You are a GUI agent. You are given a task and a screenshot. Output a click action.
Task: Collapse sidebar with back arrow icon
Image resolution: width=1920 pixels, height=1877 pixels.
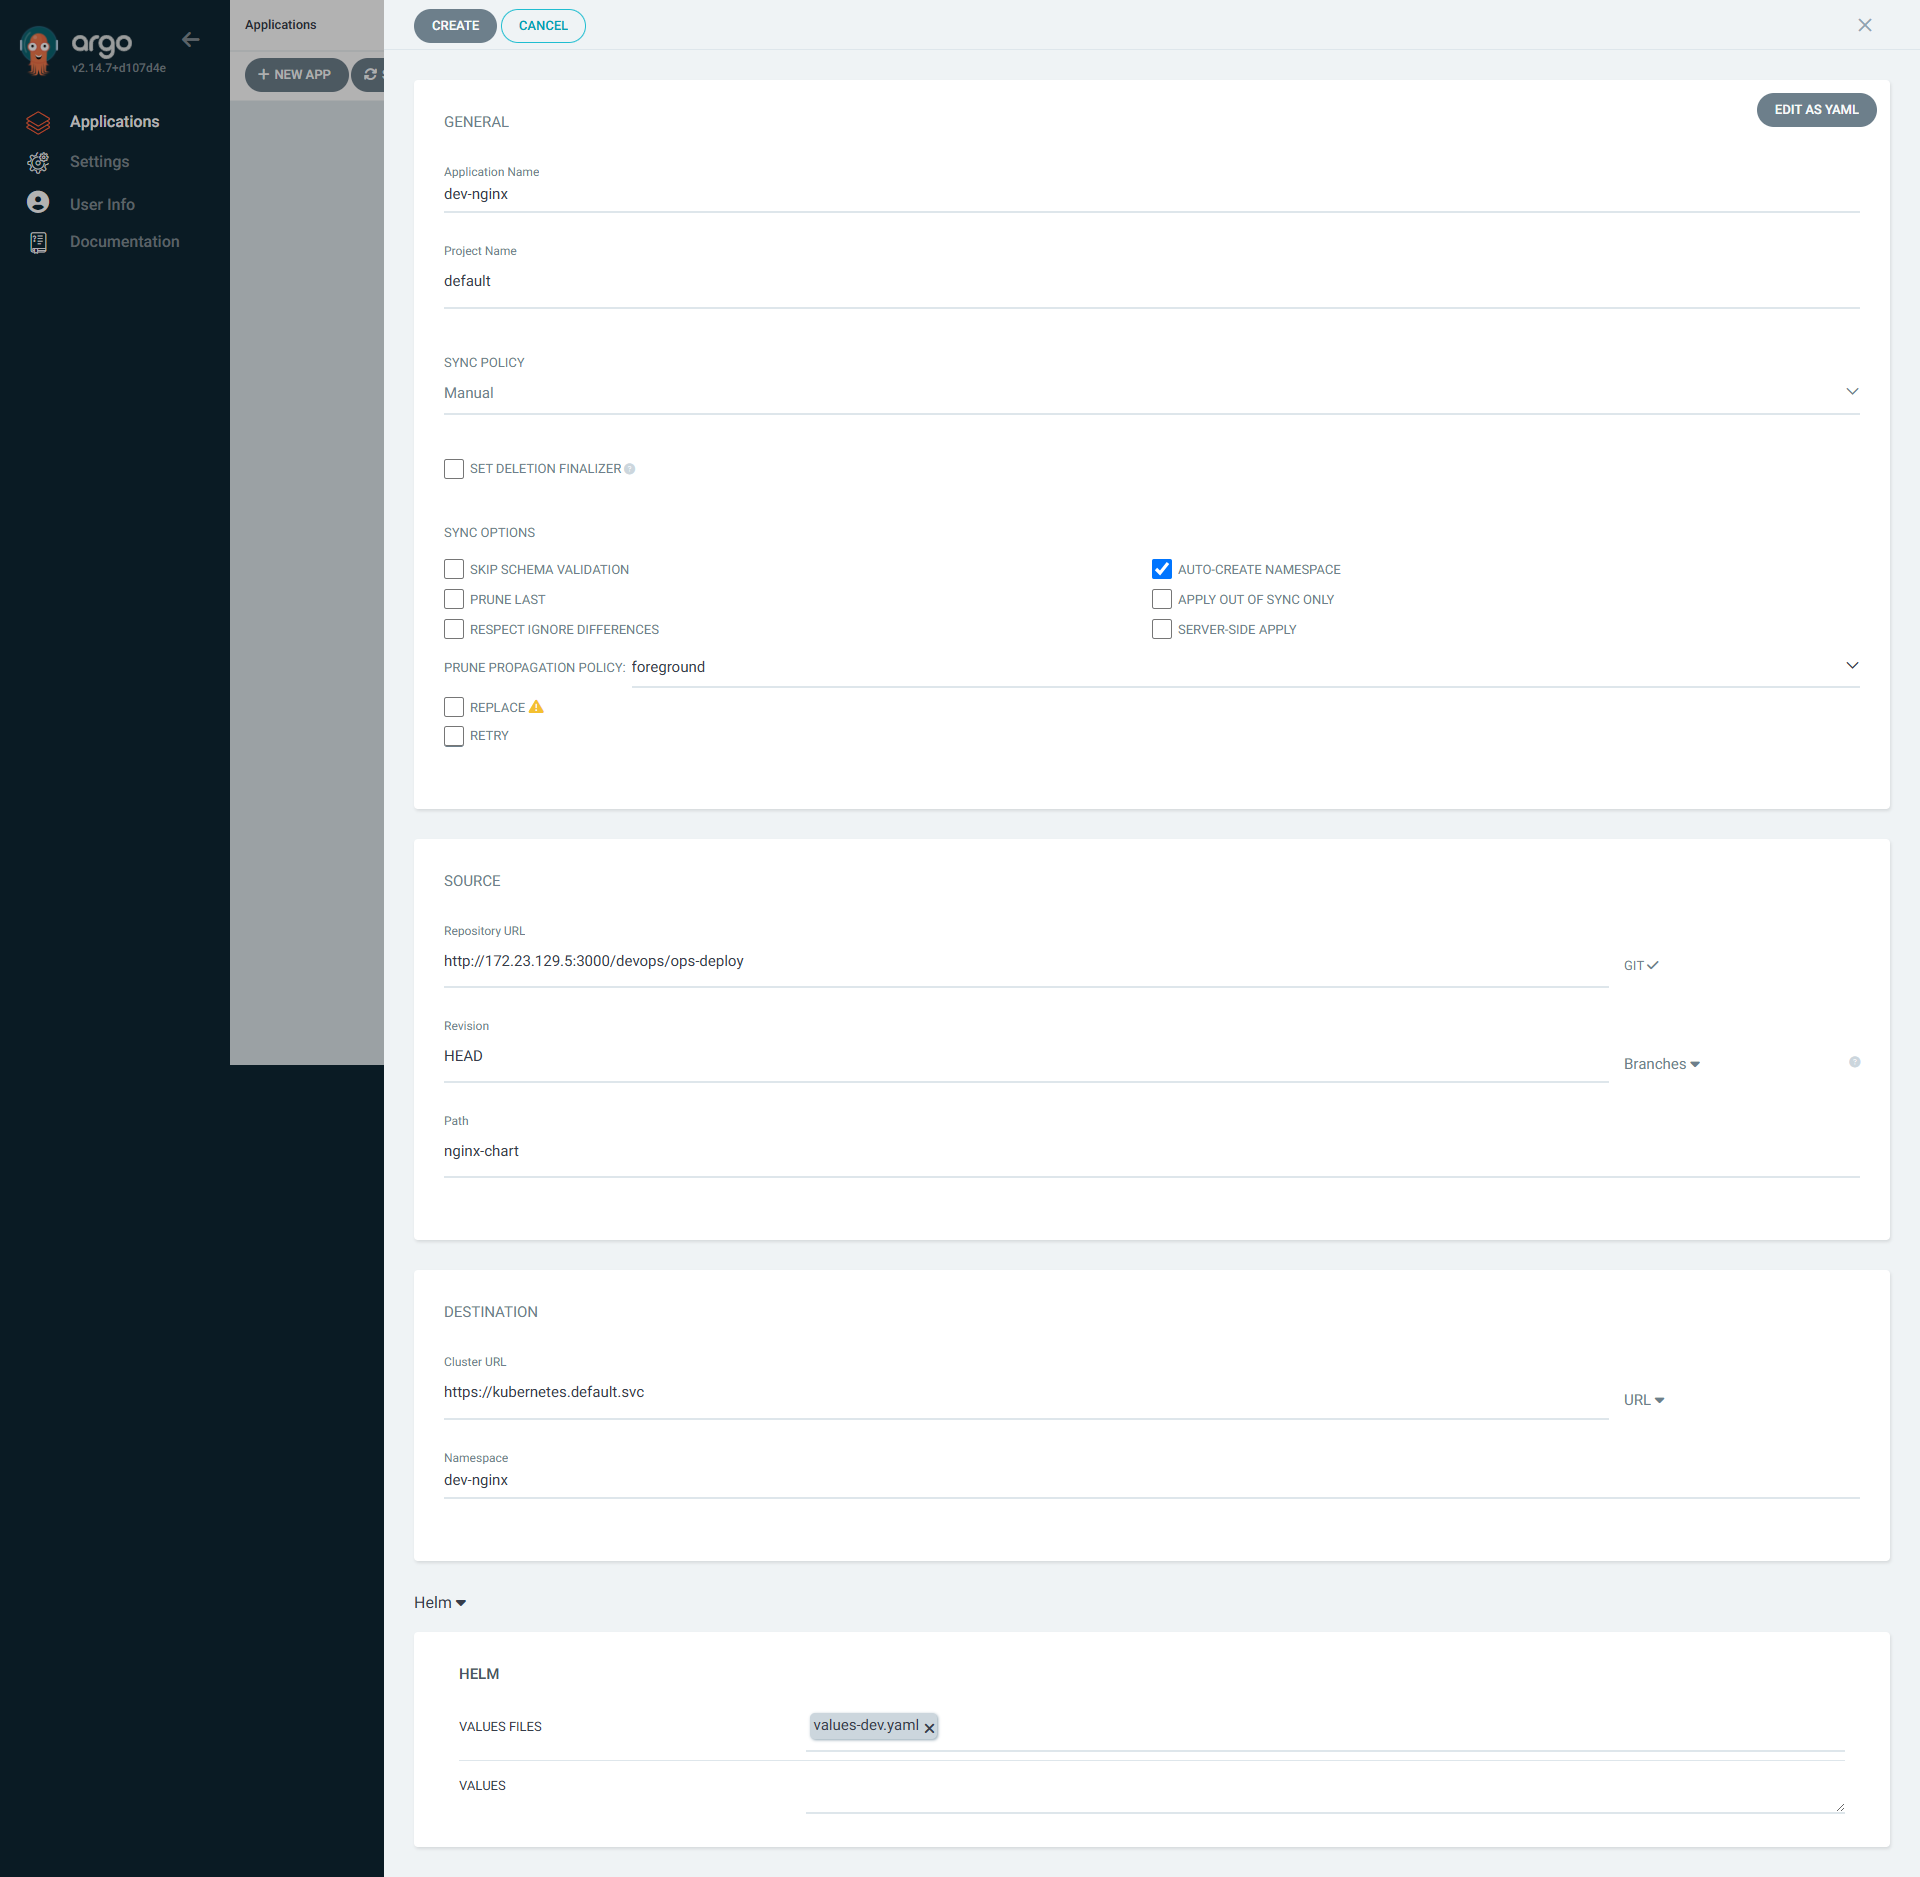point(190,40)
